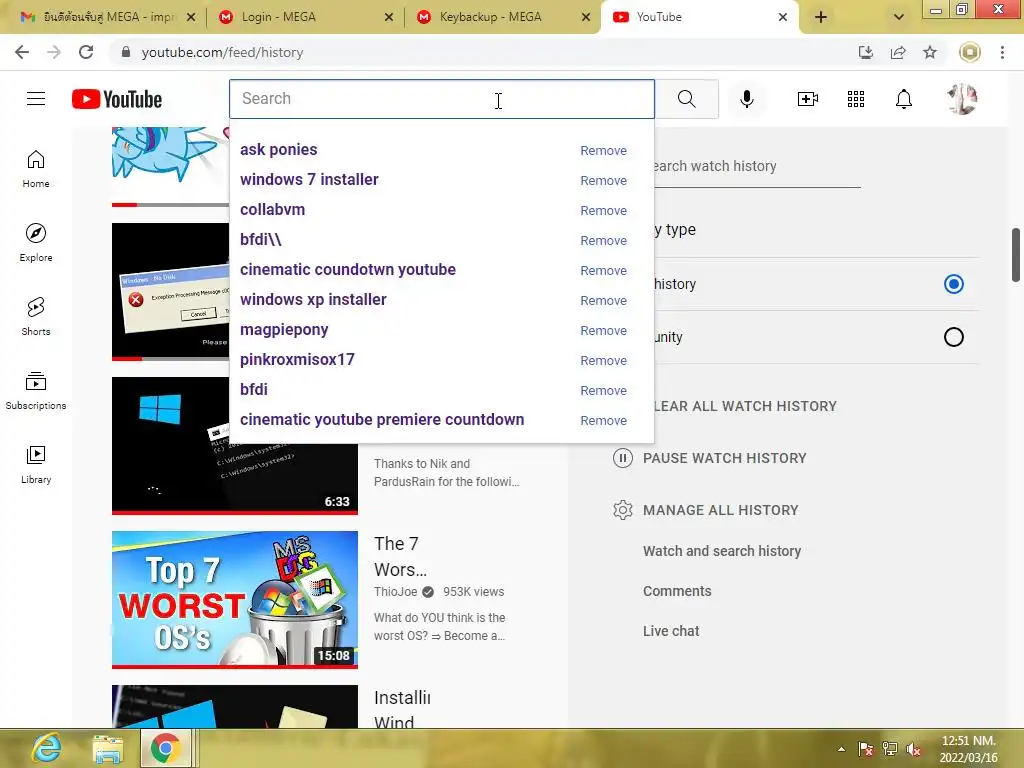
Task: Open Shorts in the sidebar
Action: coord(36,317)
